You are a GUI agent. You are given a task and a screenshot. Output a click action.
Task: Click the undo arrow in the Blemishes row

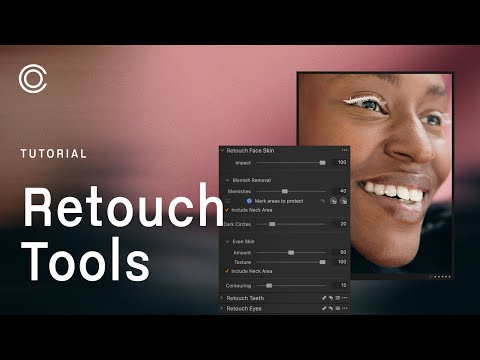pyautogui.click(x=322, y=201)
